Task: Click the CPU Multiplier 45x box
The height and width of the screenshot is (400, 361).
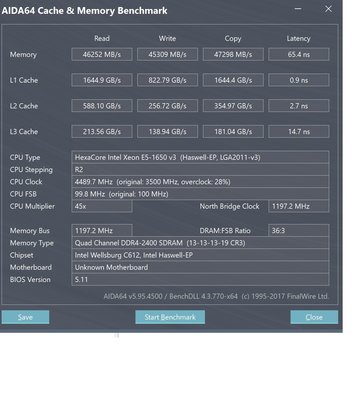Action: click(102, 206)
